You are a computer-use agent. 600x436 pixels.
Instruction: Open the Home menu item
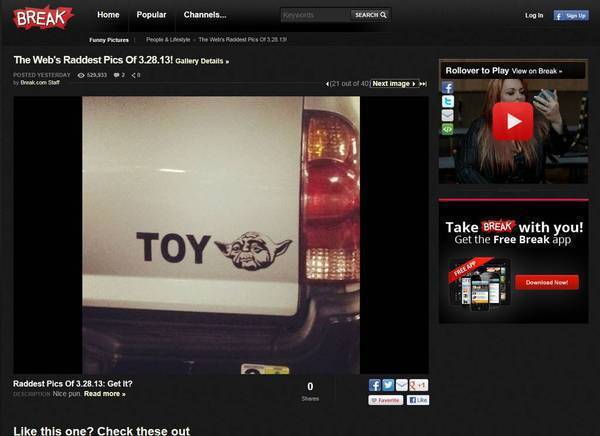click(x=108, y=15)
